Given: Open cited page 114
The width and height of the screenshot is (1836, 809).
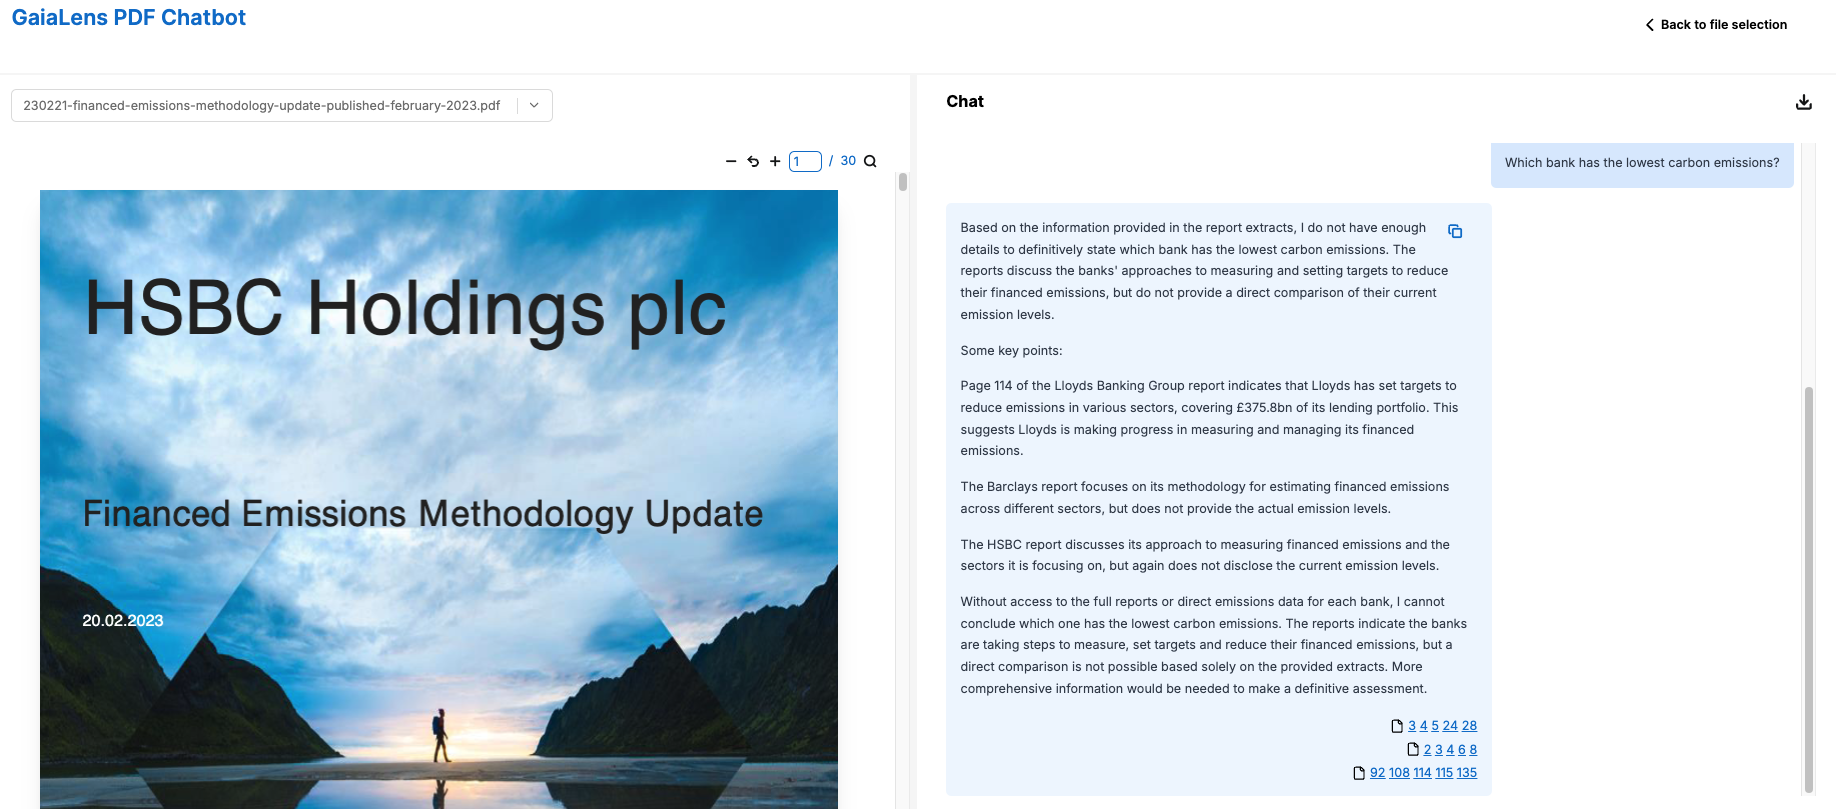Looking at the screenshot, I should [x=1423, y=773].
